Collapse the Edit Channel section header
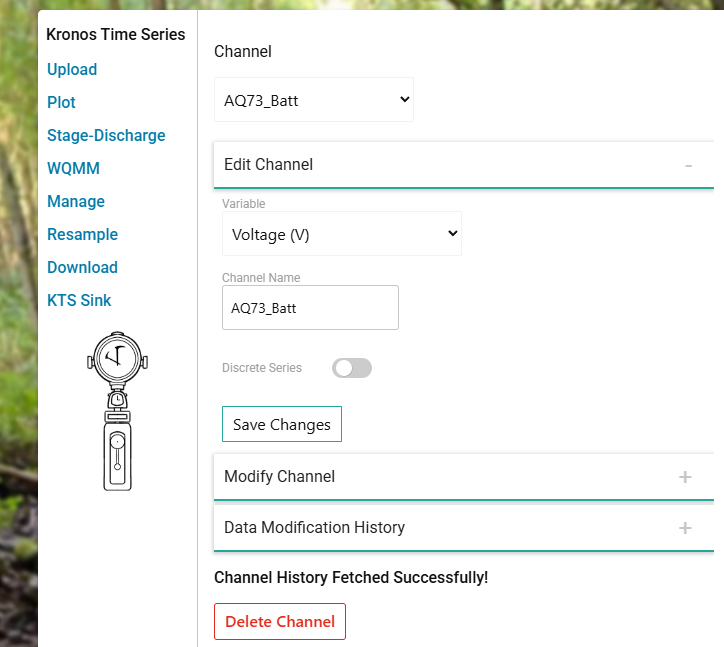The image size is (724, 647). [269, 164]
